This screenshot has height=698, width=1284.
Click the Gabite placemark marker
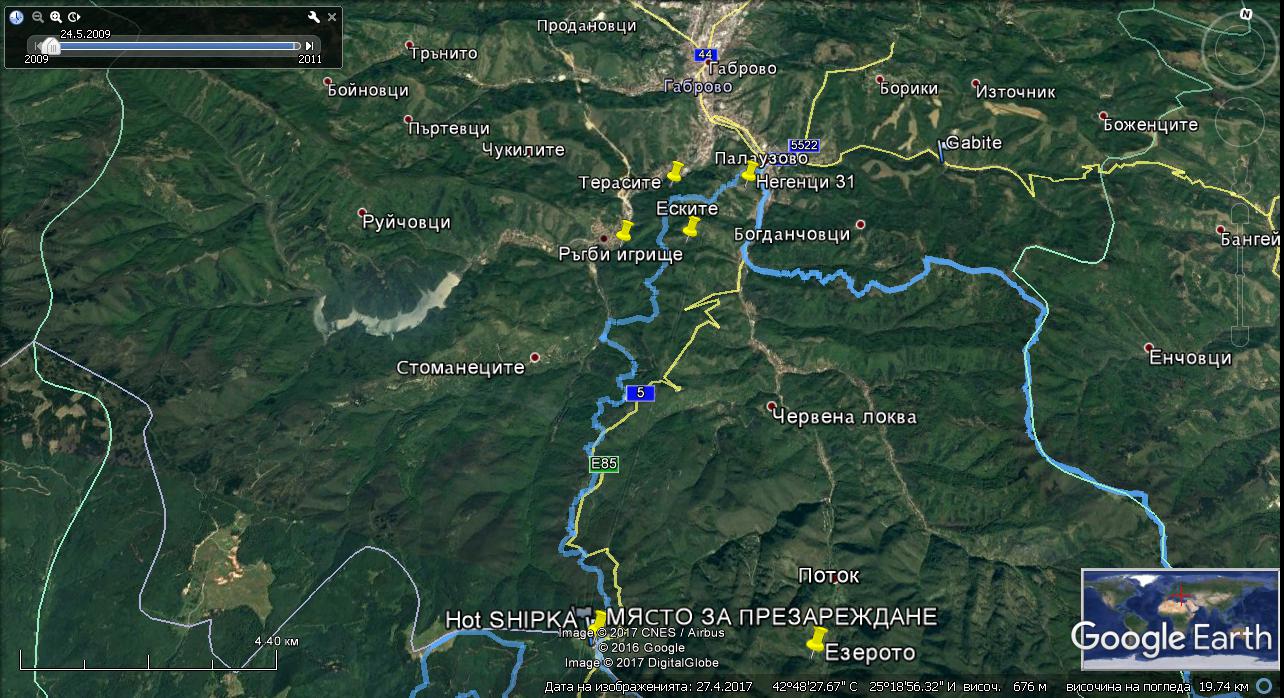941,151
